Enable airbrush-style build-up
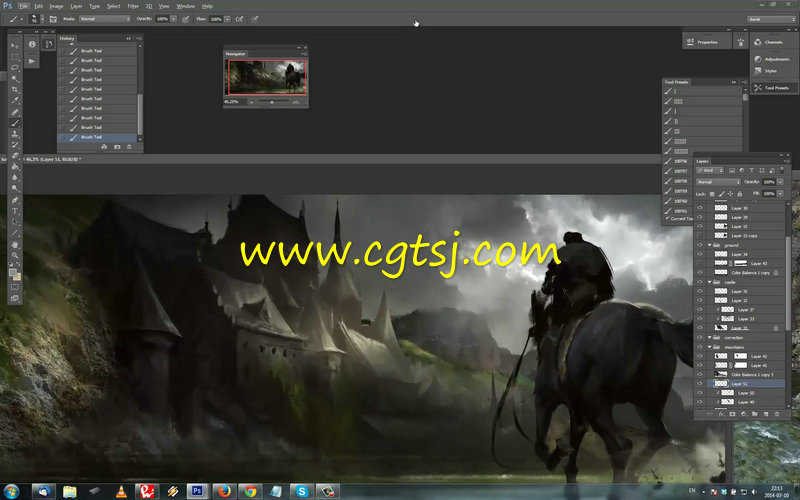Screen dimensions: 800x500 click(239, 19)
